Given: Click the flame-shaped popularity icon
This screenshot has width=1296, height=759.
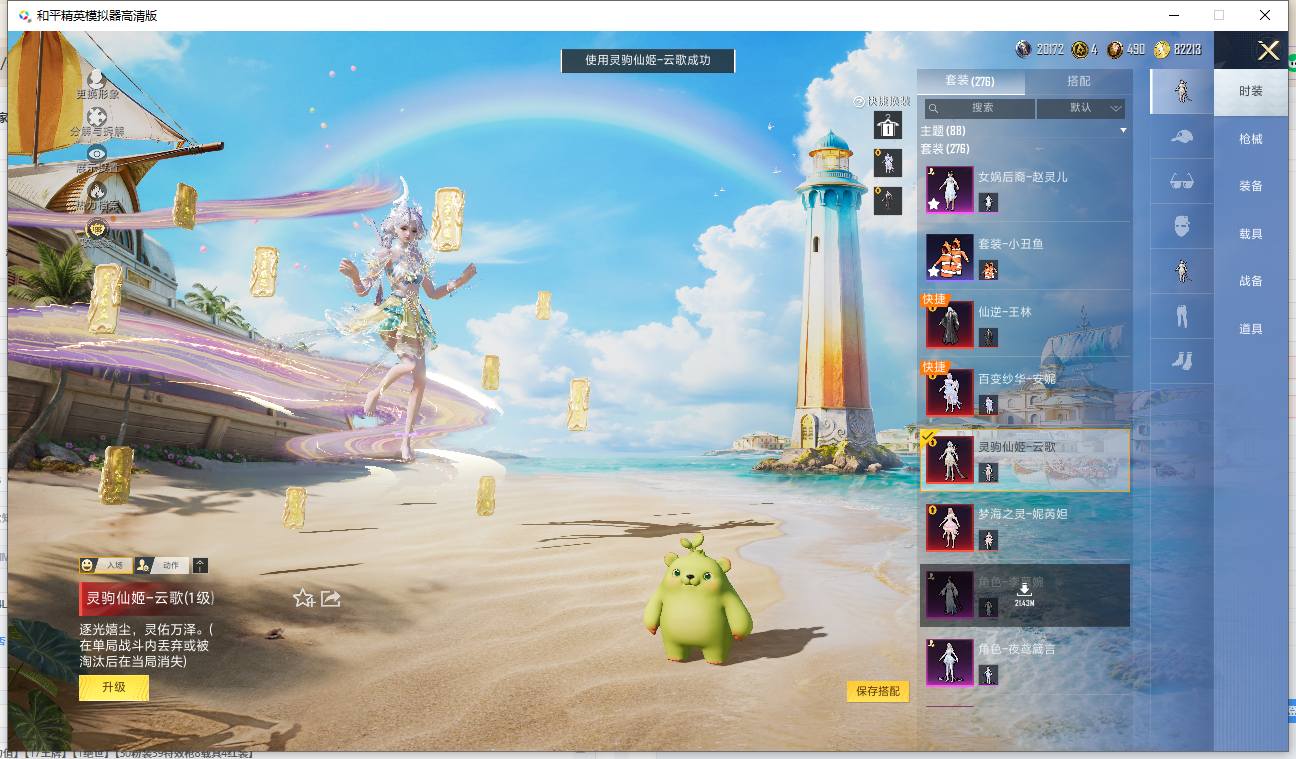Looking at the screenshot, I should [97, 191].
